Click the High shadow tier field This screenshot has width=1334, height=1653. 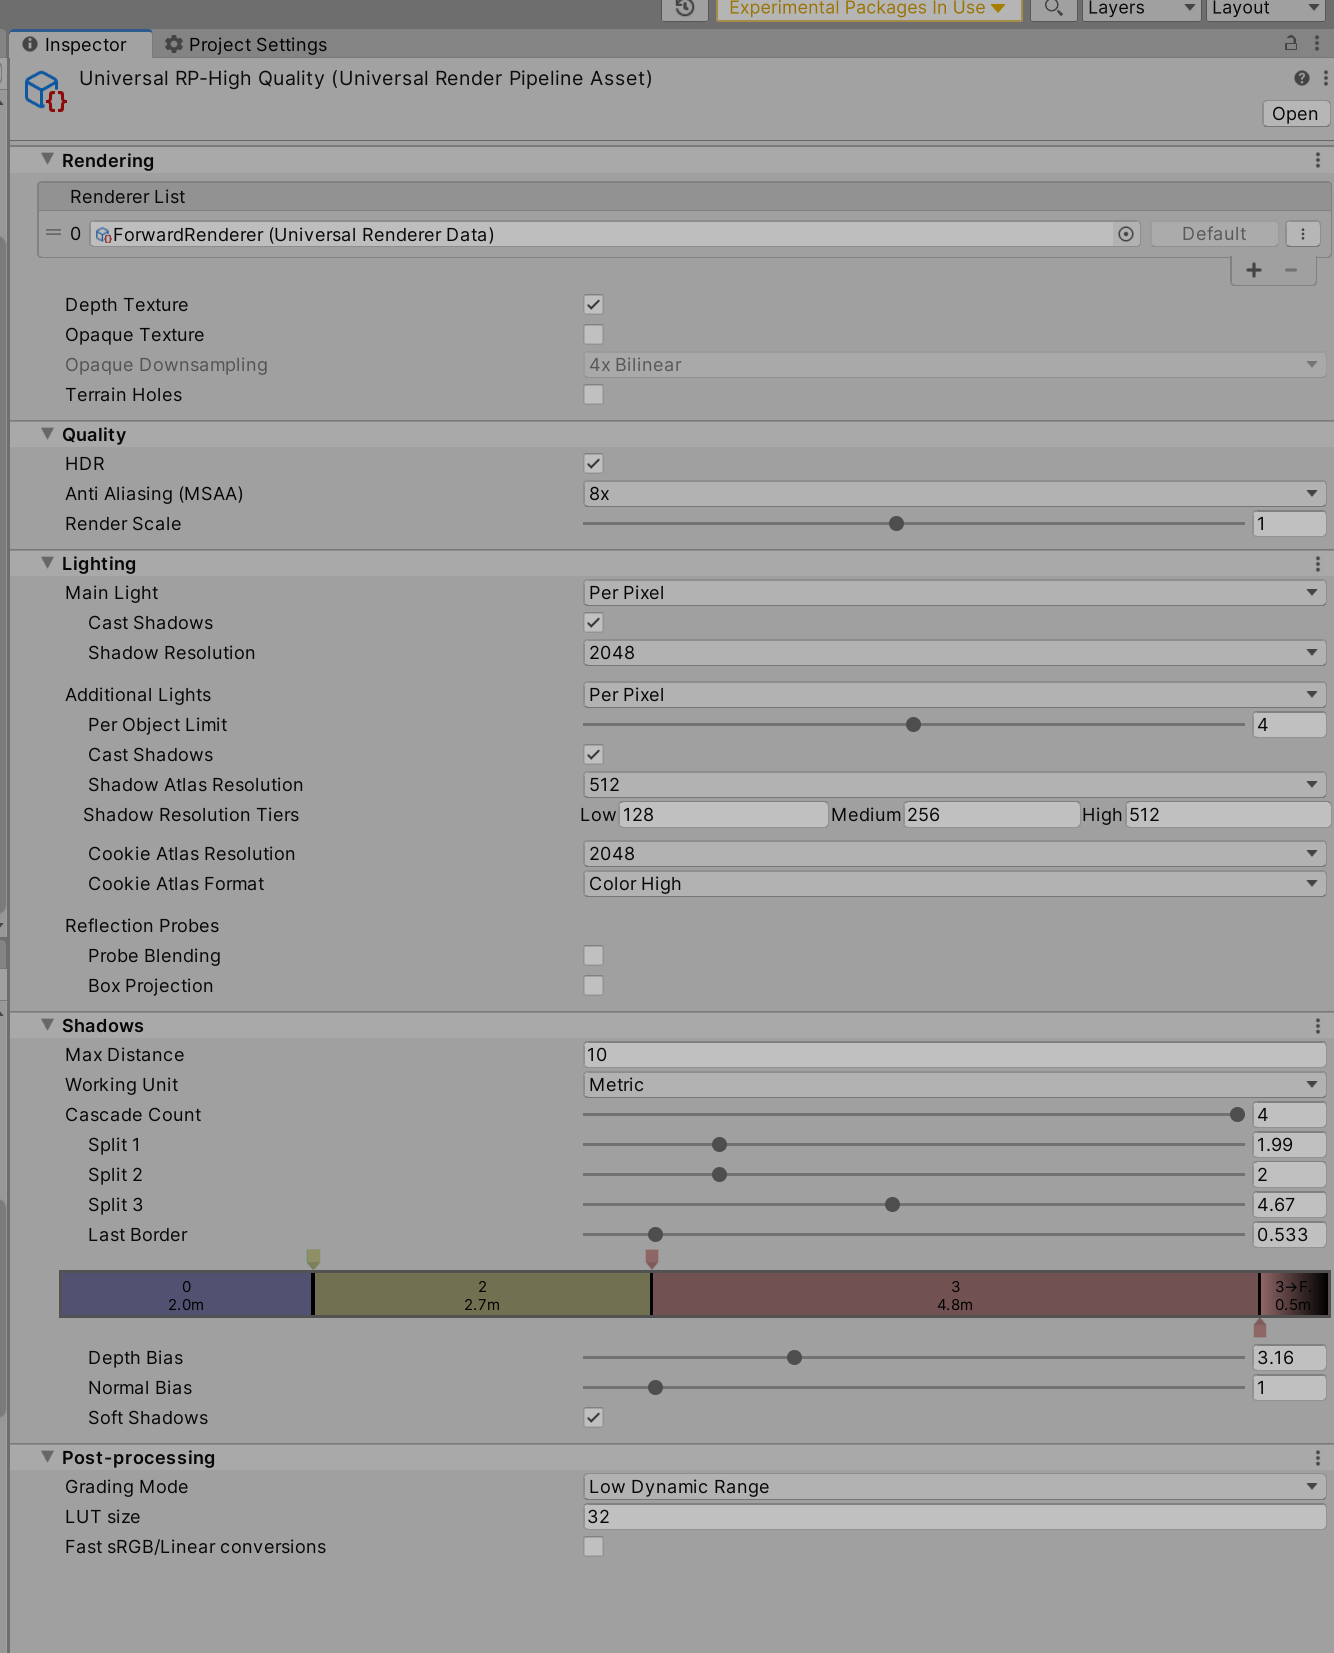(1227, 815)
